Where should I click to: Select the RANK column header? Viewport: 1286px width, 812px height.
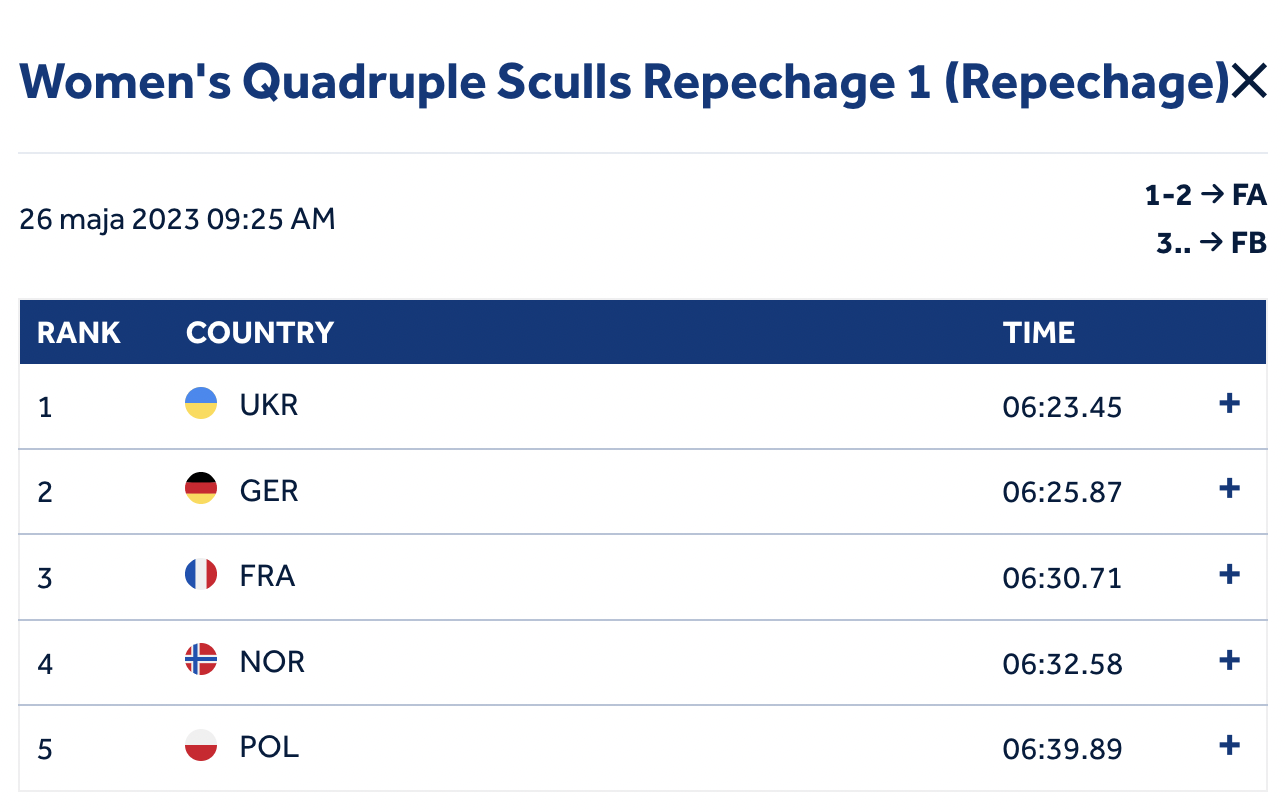click(x=79, y=332)
